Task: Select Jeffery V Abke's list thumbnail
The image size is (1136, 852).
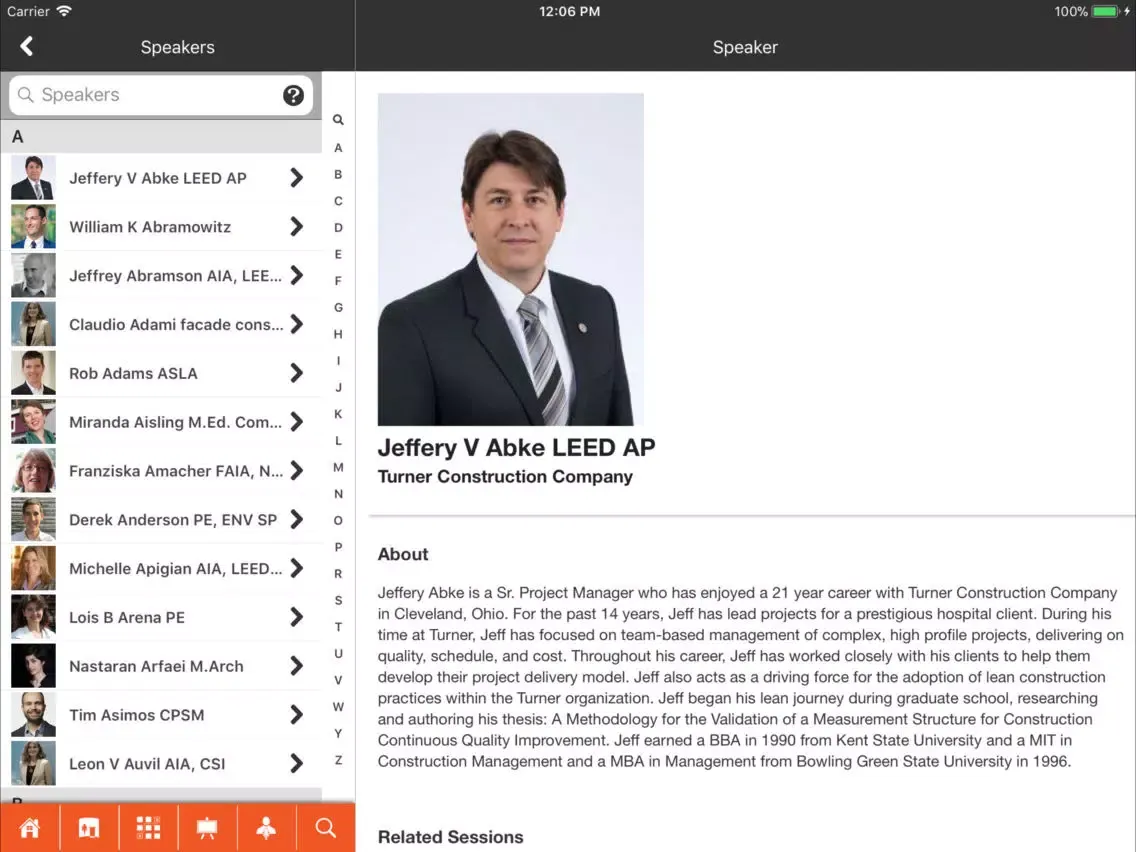Action: coord(33,178)
